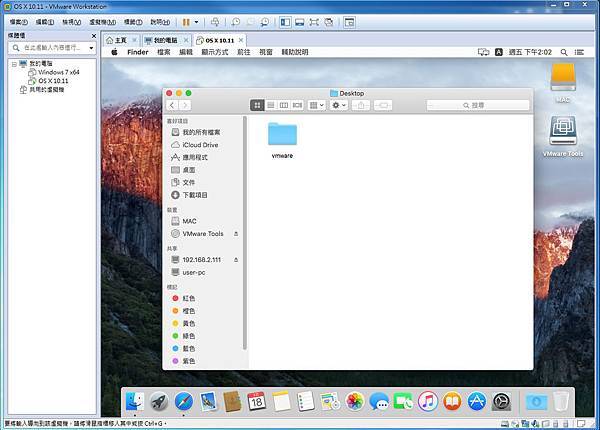
Task: Eject the 192.168.2.111 shared server
Action: point(236,260)
